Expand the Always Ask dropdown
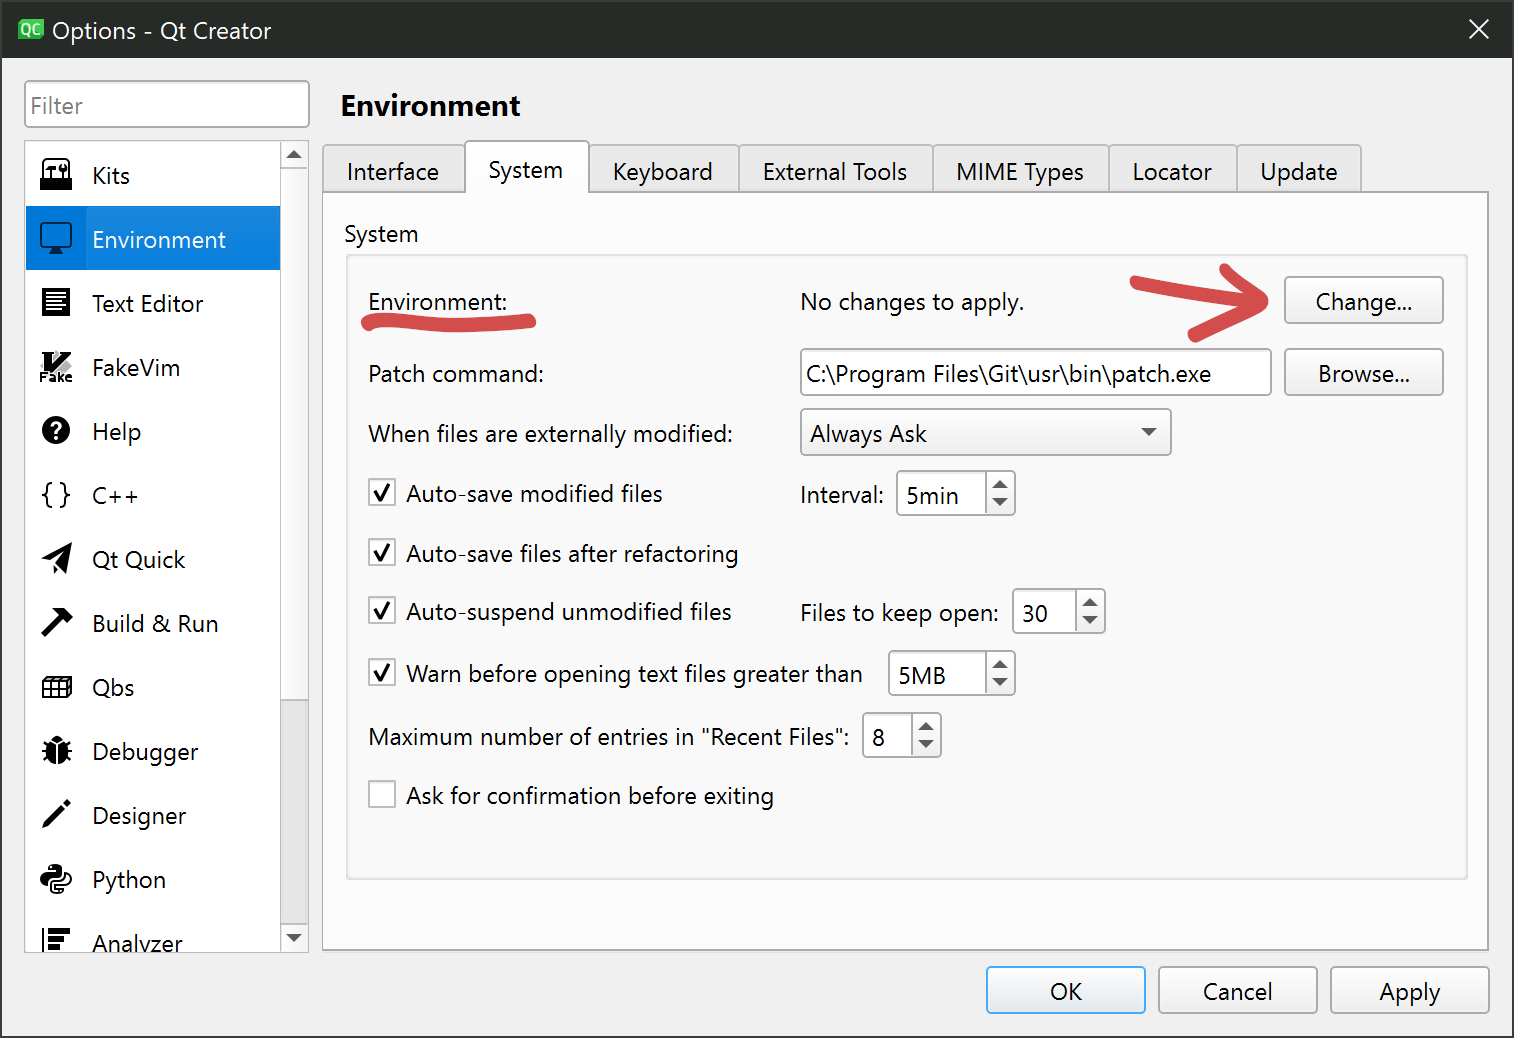The height and width of the screenshot is (1038, 1514). tap(985, 433)
